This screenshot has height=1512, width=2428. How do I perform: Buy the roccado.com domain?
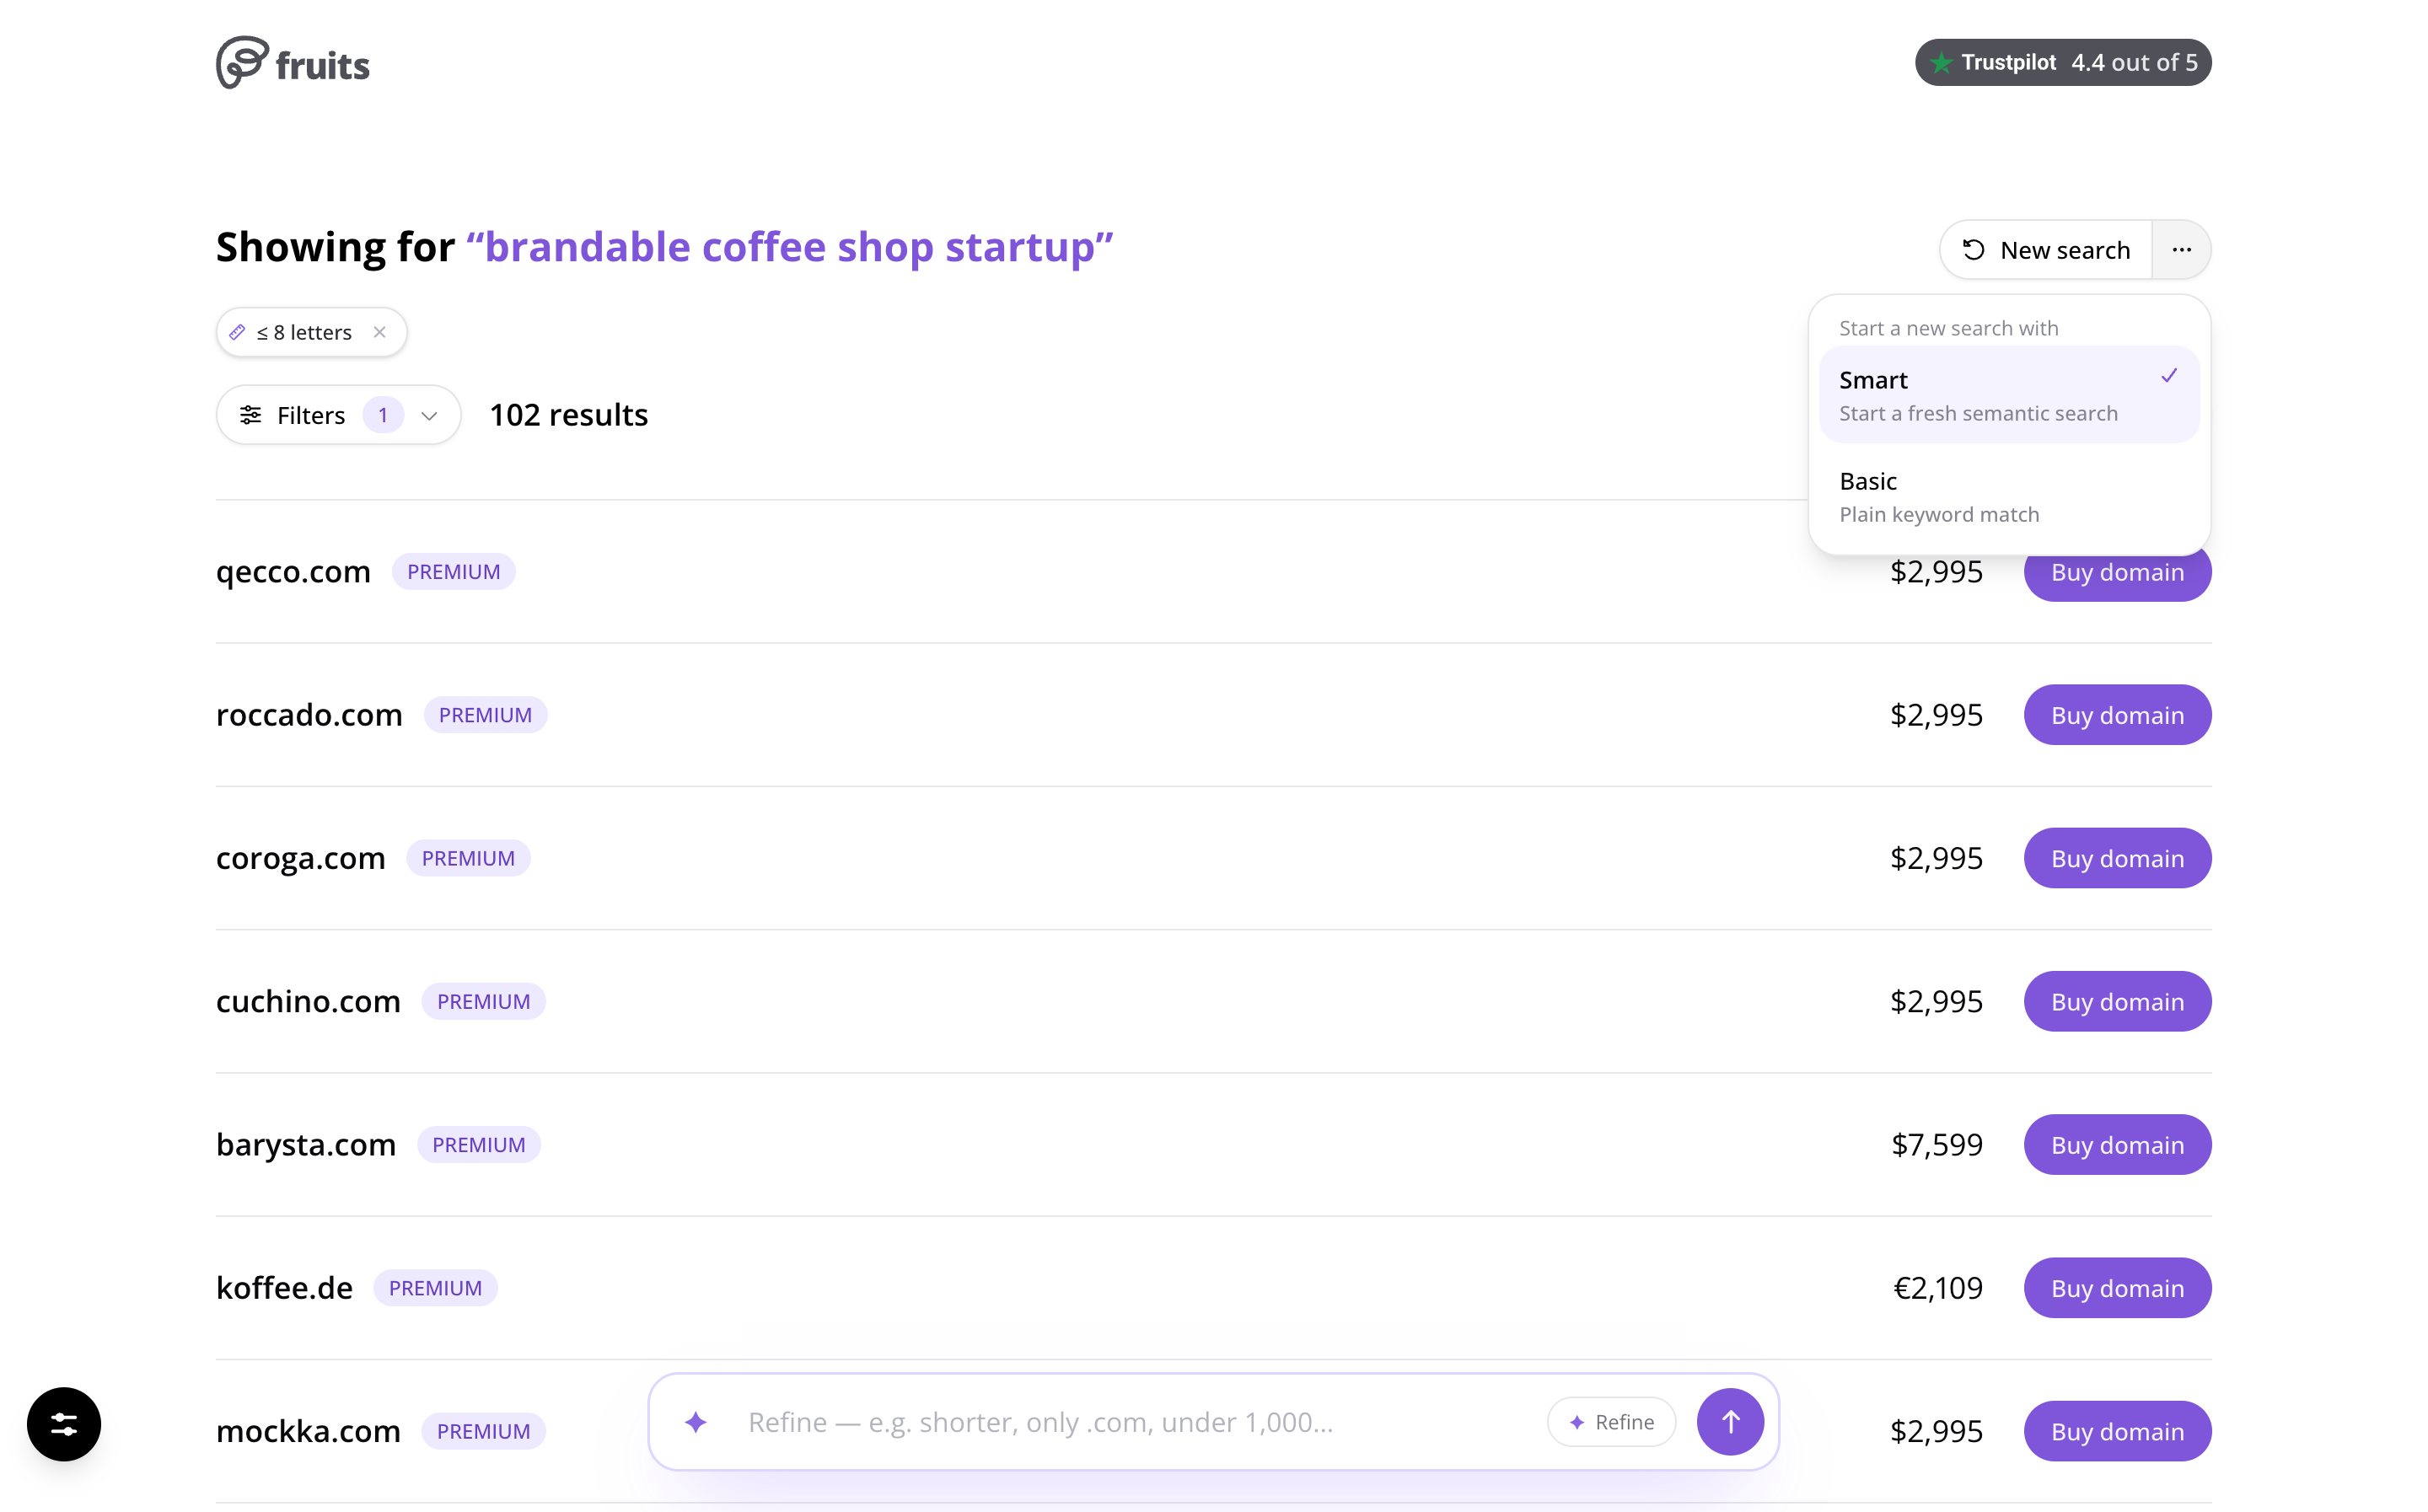pos(2117,715)
